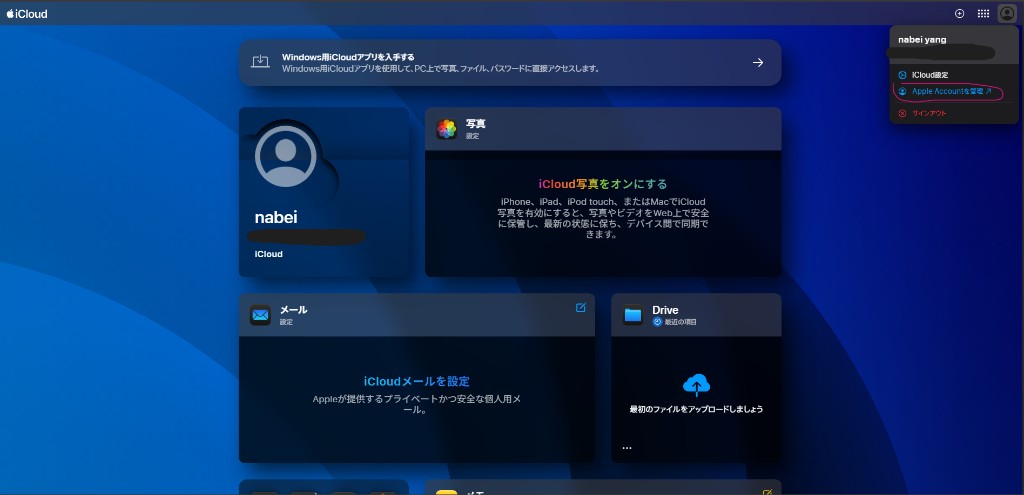Click the cloud upload icon in Drive

[x=696, y=385]
